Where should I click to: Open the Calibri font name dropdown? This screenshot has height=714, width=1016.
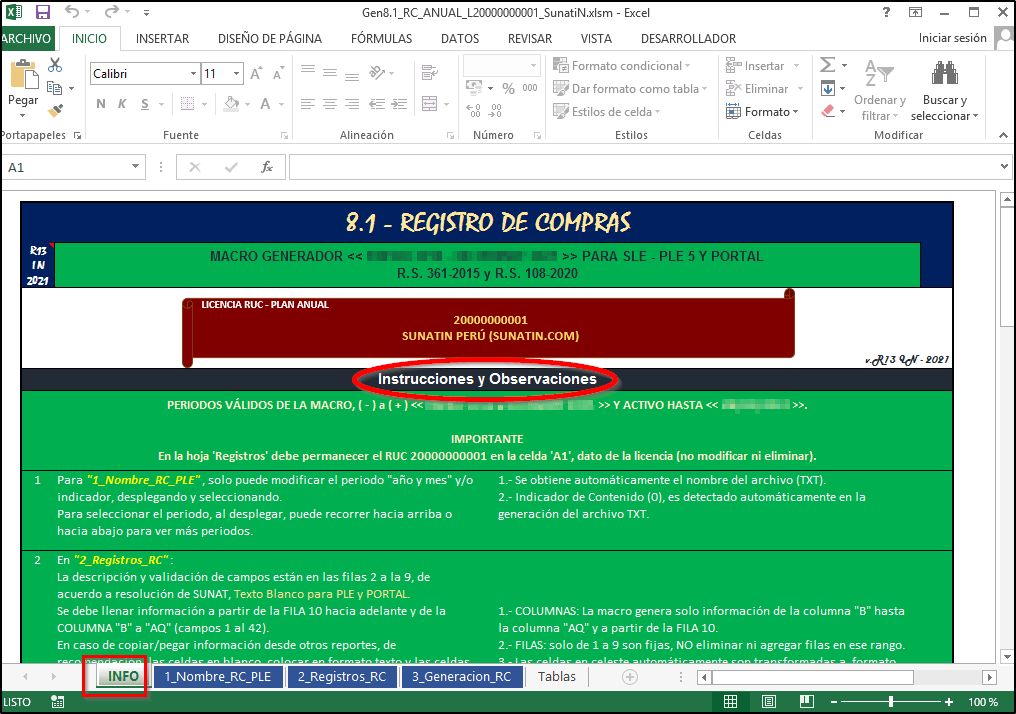[142, 74]
